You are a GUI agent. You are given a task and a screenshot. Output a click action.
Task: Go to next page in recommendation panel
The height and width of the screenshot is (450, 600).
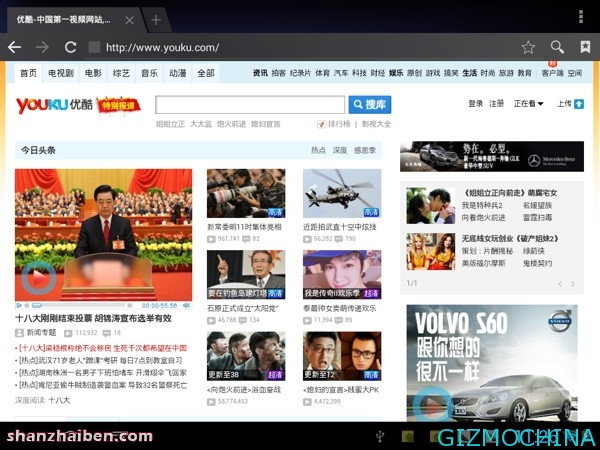572,284
